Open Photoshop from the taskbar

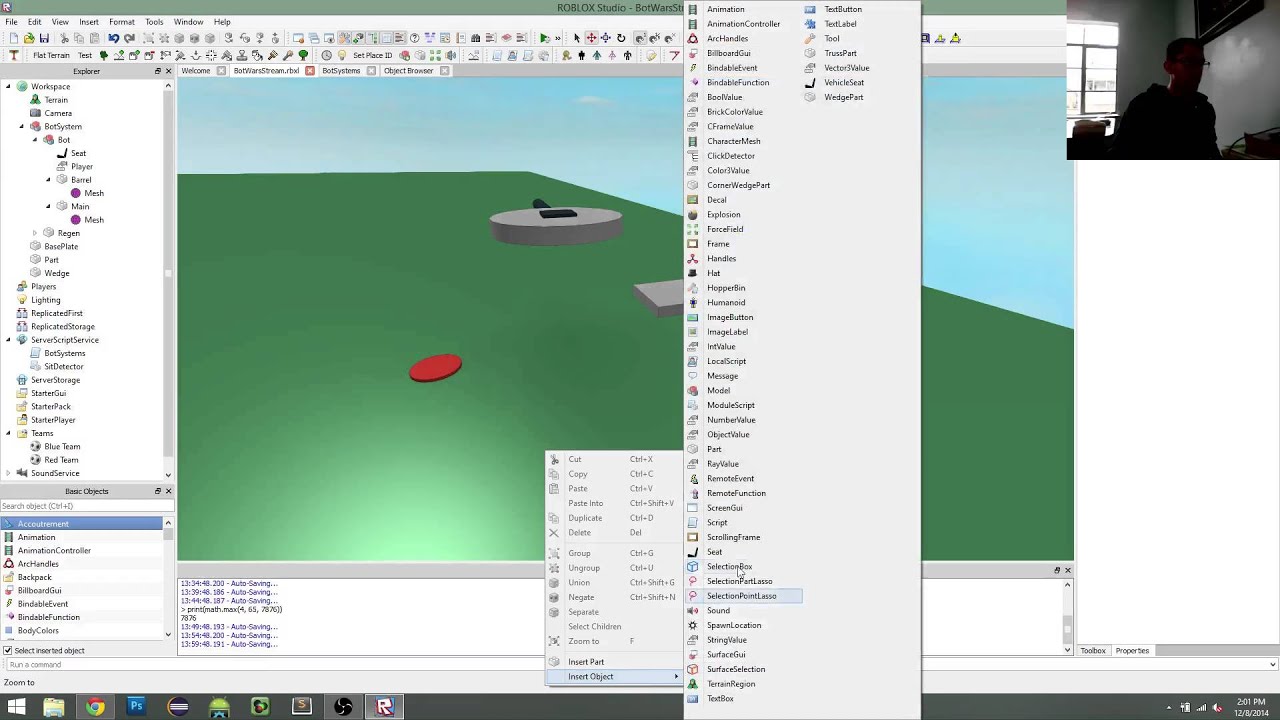136,707
